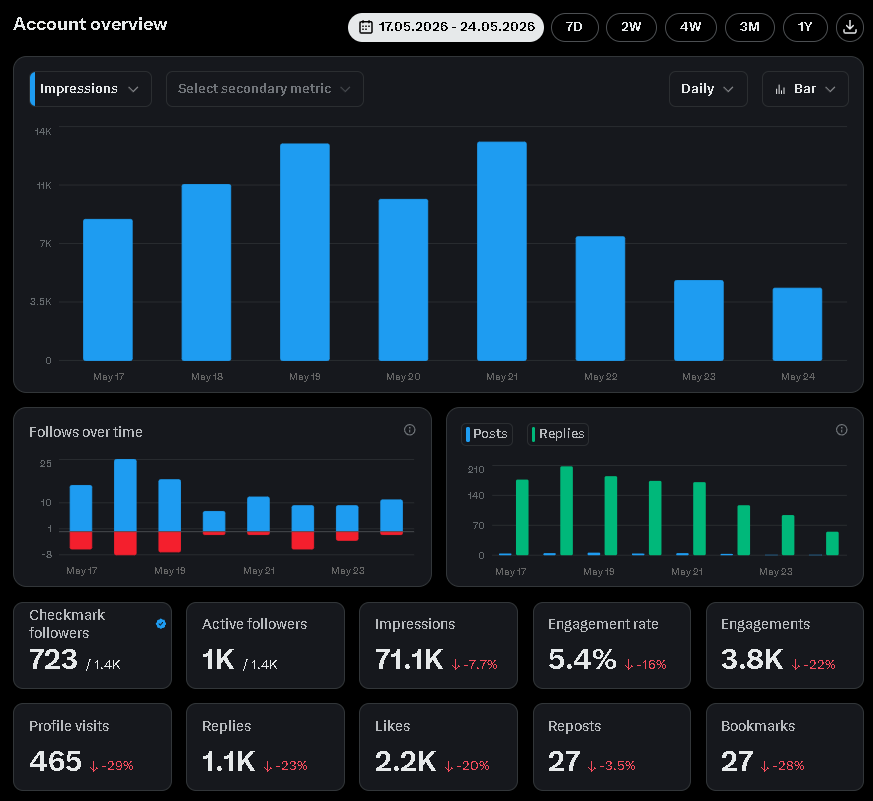
Task: Open the Reposts card
Action: tap(612, 747)
